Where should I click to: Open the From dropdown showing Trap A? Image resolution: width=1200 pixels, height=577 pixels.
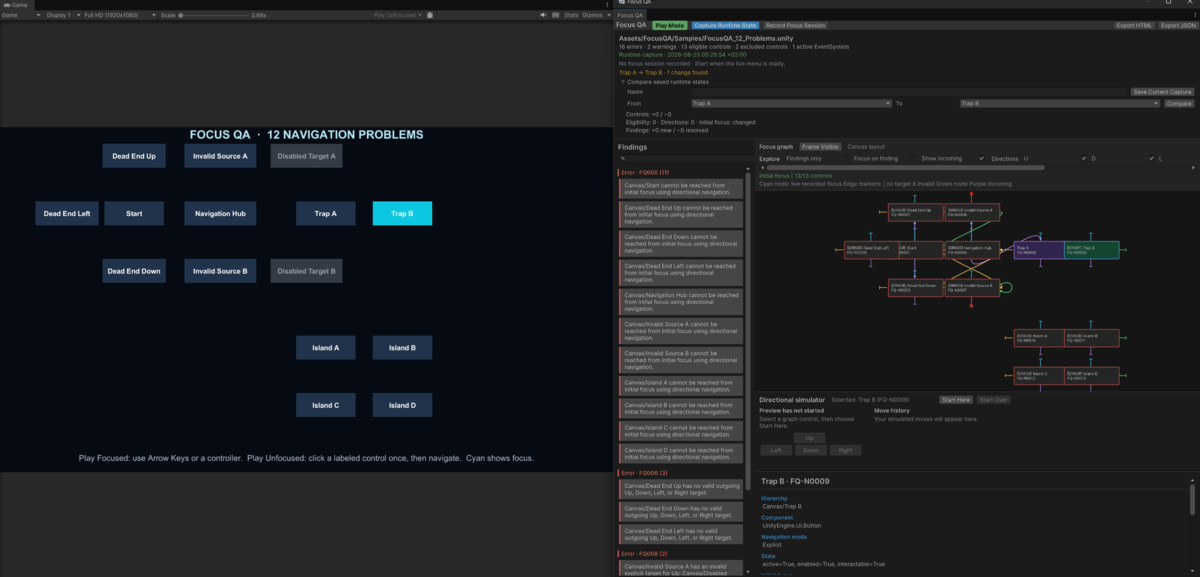pos(790,103)
